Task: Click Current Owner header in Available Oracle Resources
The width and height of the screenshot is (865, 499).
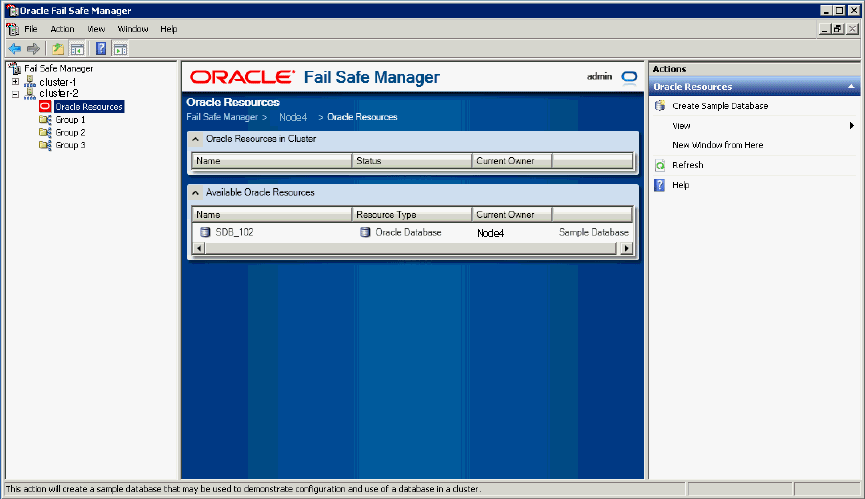Action: [512, 214]
